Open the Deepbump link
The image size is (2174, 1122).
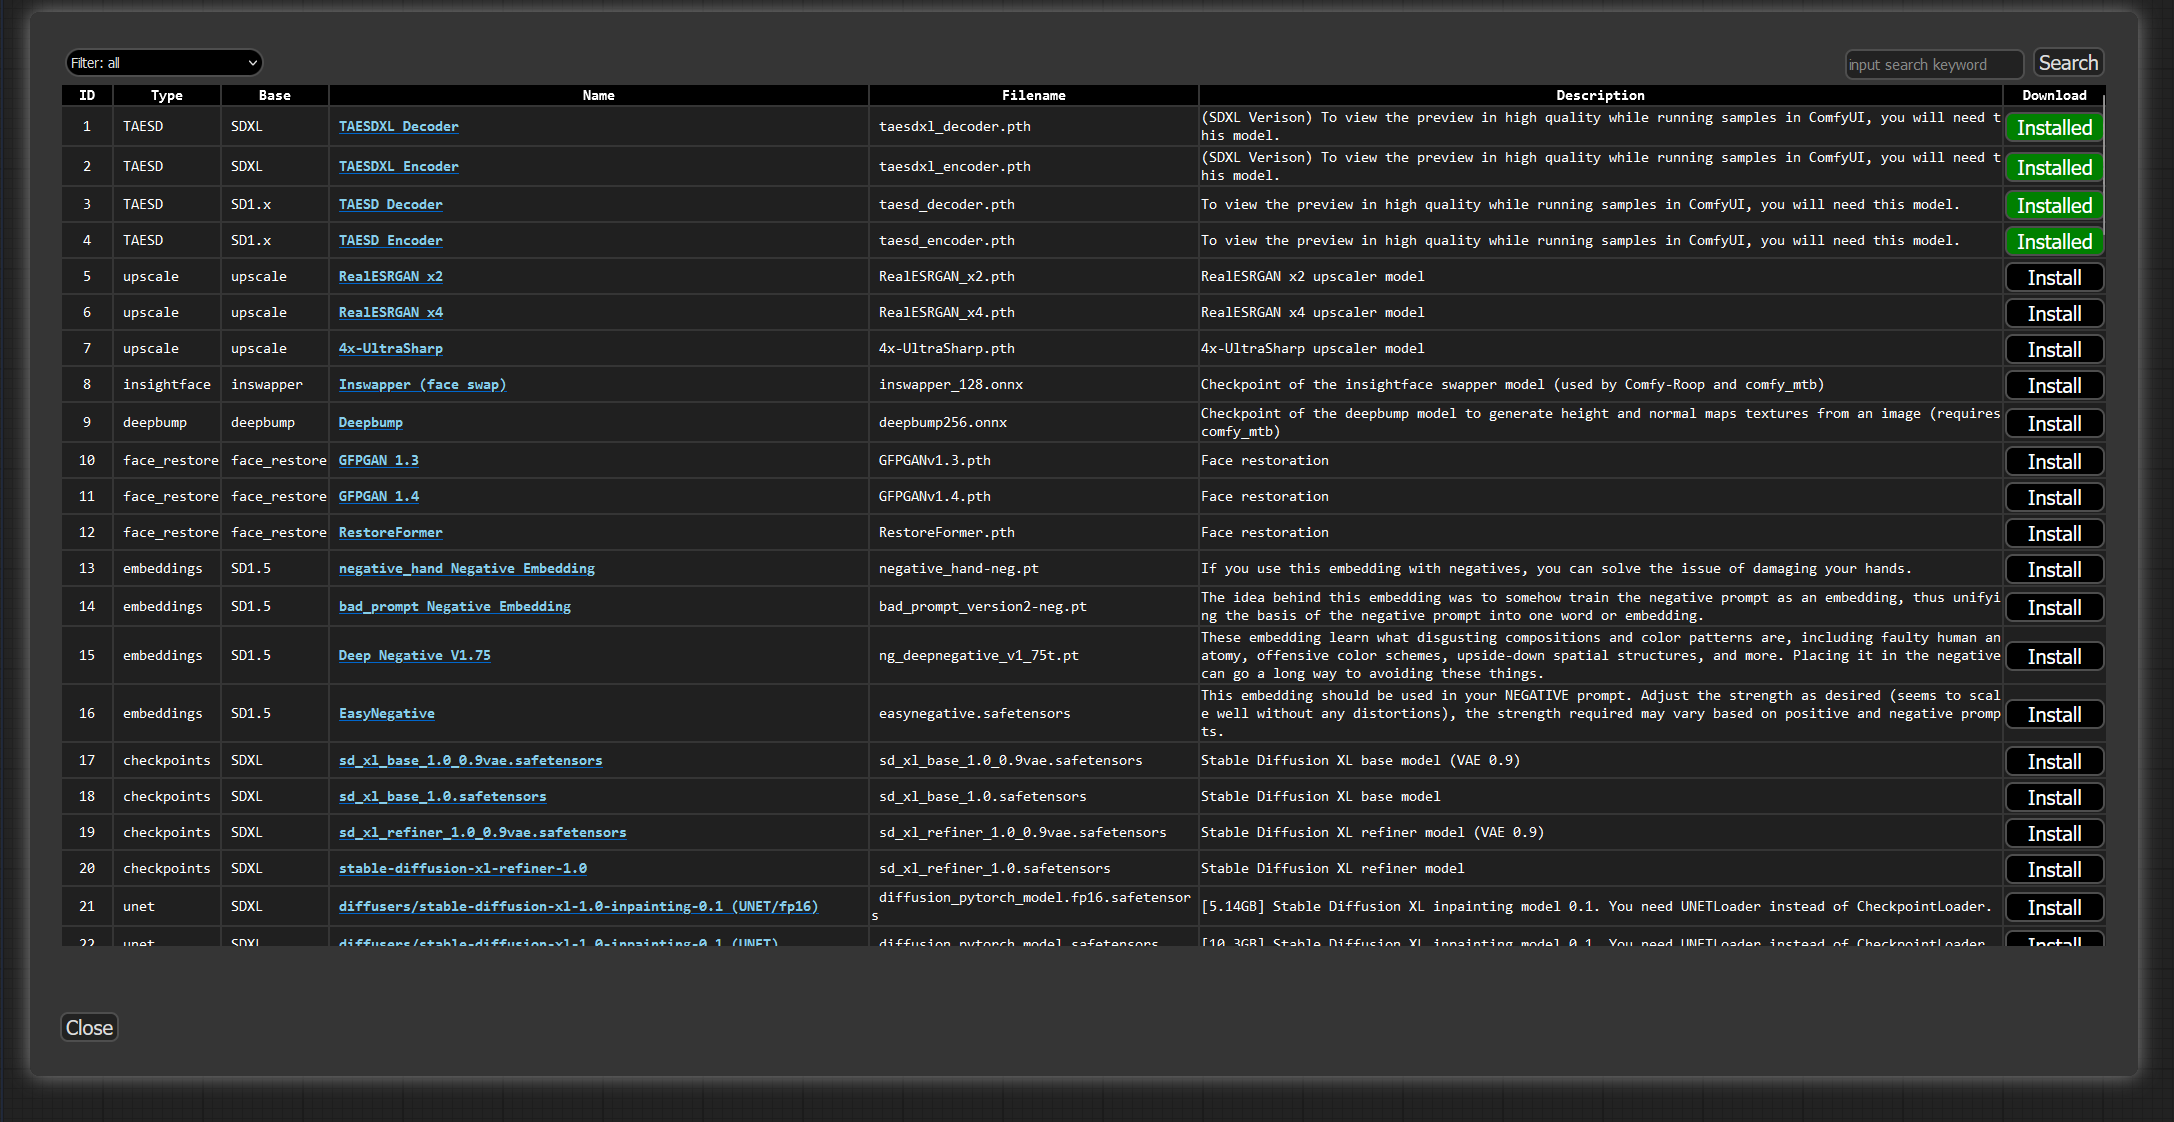click(370, 422)
